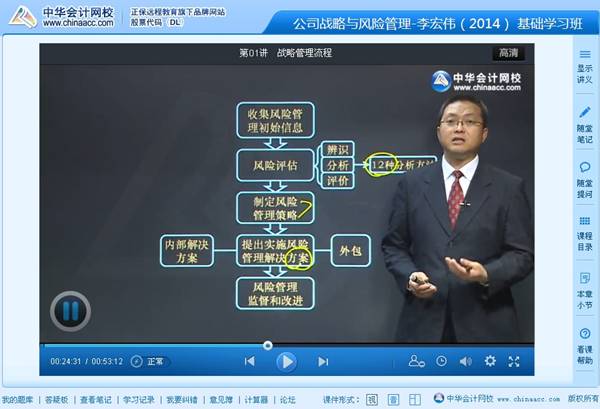Open 我的题库 link
This screenshot has height=409, width=600.
[18, 400]
